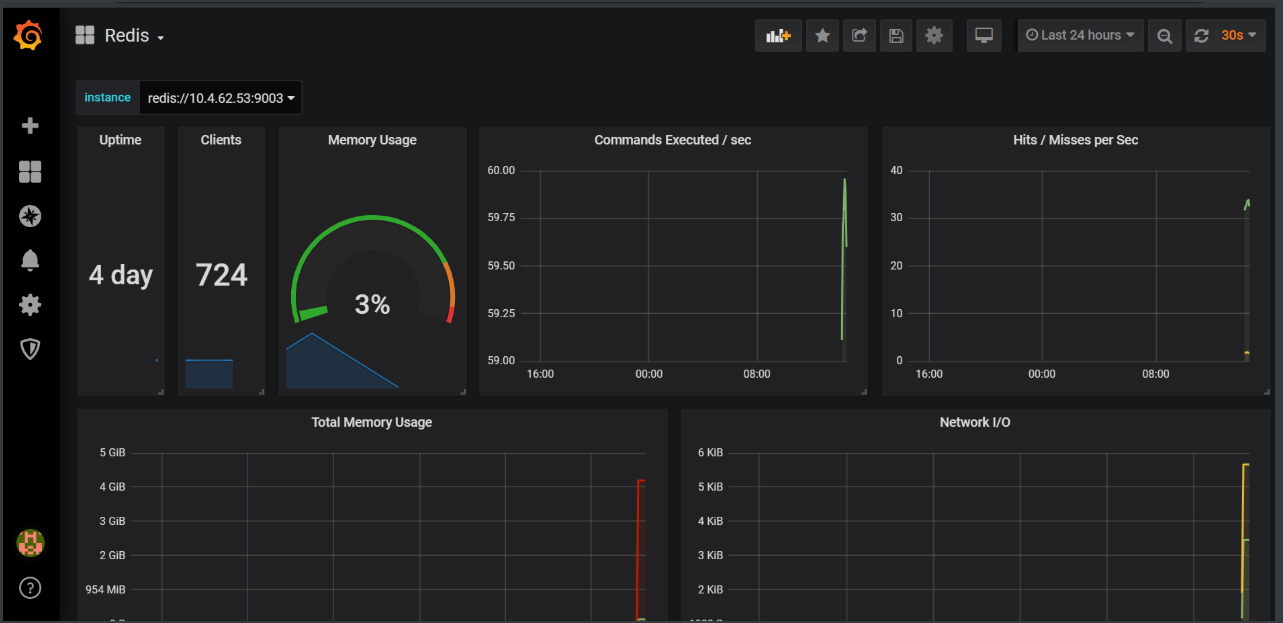Image resolution: width=1283 pixels, height=623 pixels.
Task: Open the Server Admin shield icon
Action: pos(30,348)
